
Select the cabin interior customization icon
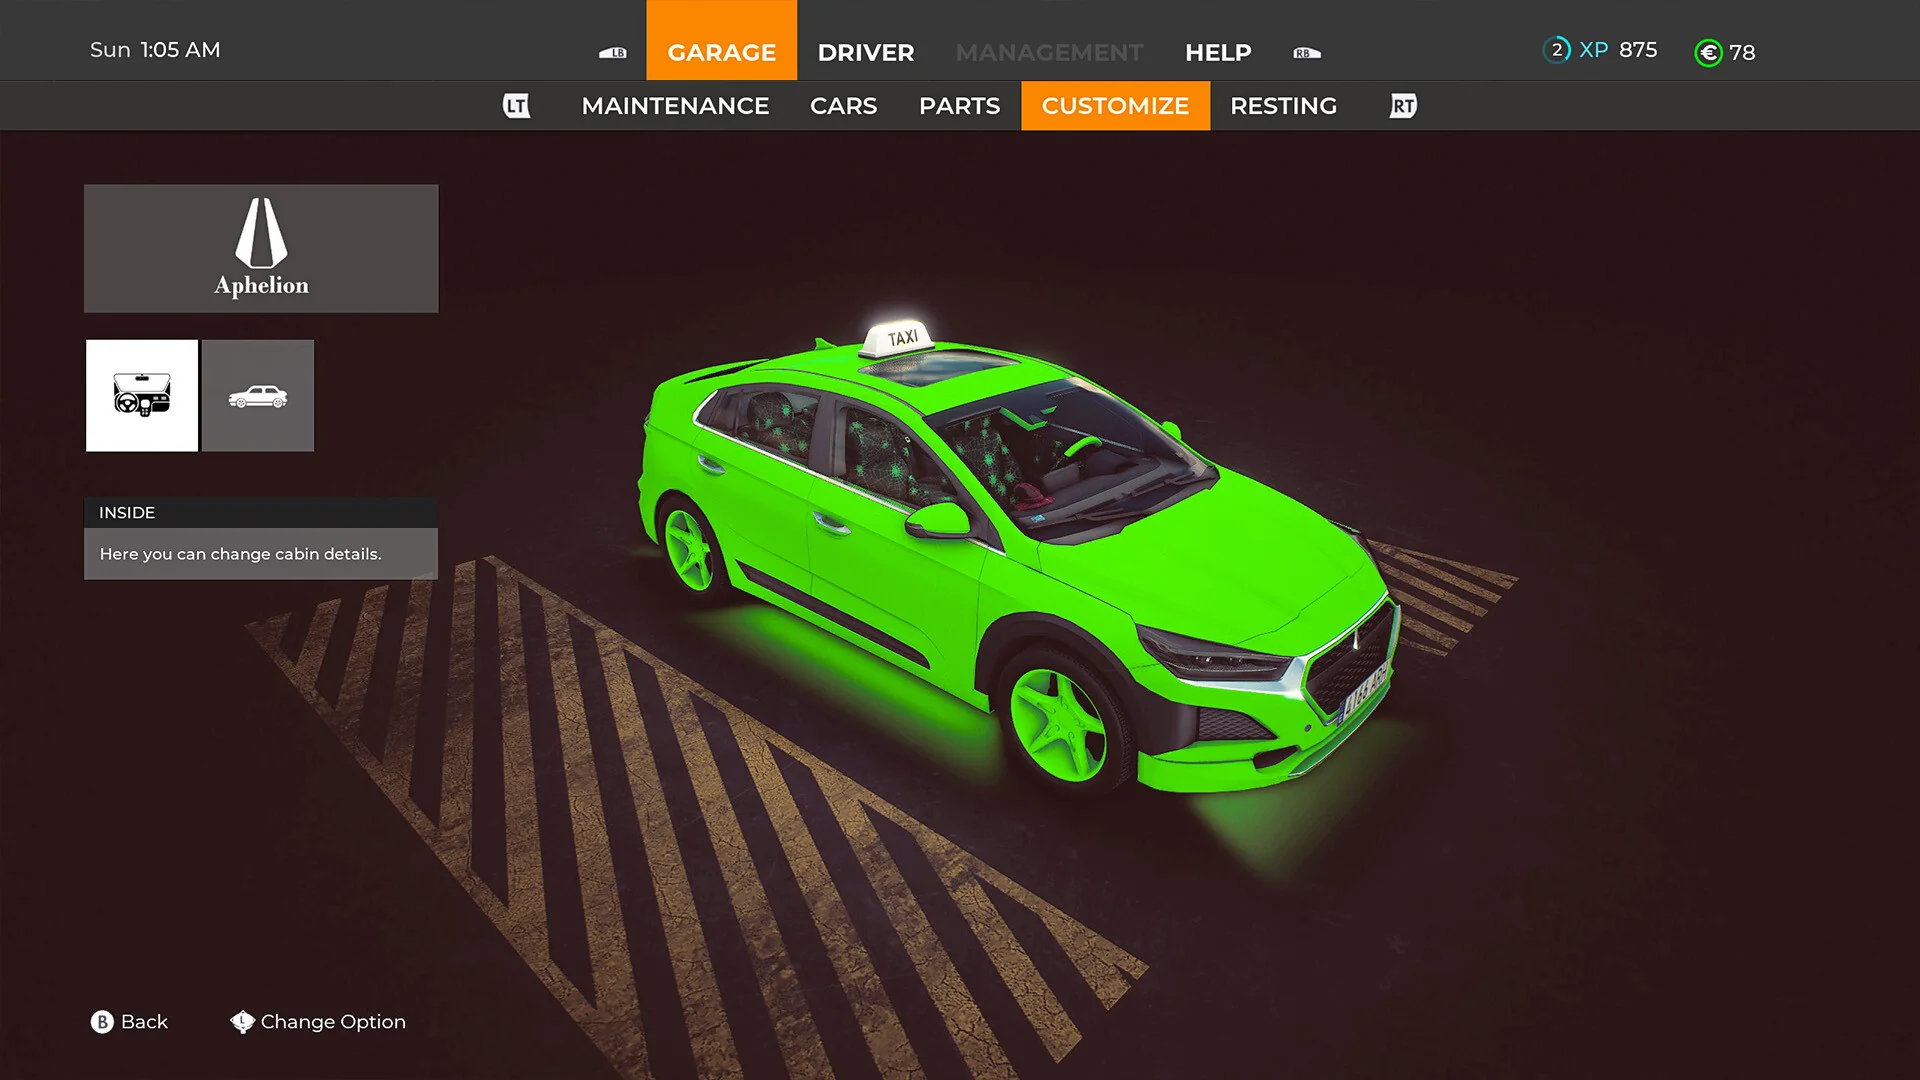click(x=141, y=395)
